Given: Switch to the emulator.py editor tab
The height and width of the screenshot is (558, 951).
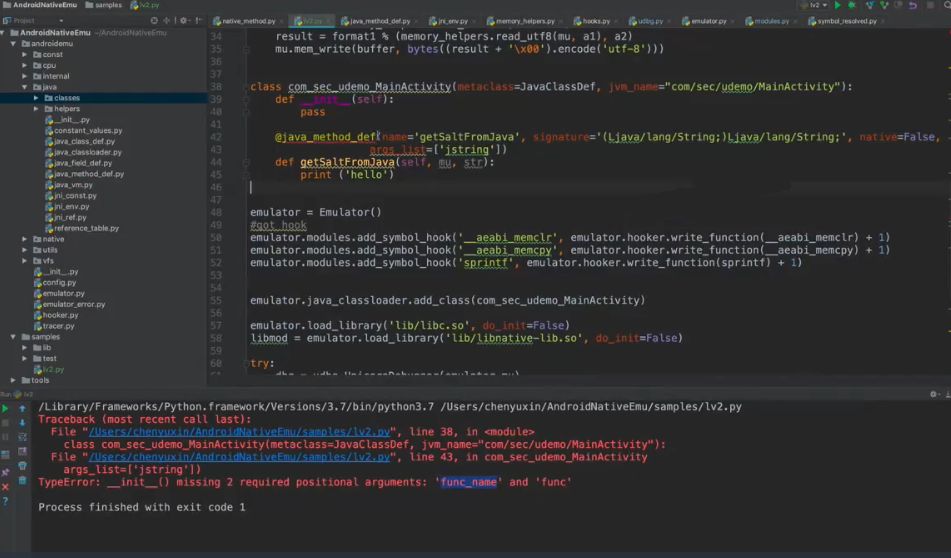Looking at the screenshot, I should [x=706, y=20].
